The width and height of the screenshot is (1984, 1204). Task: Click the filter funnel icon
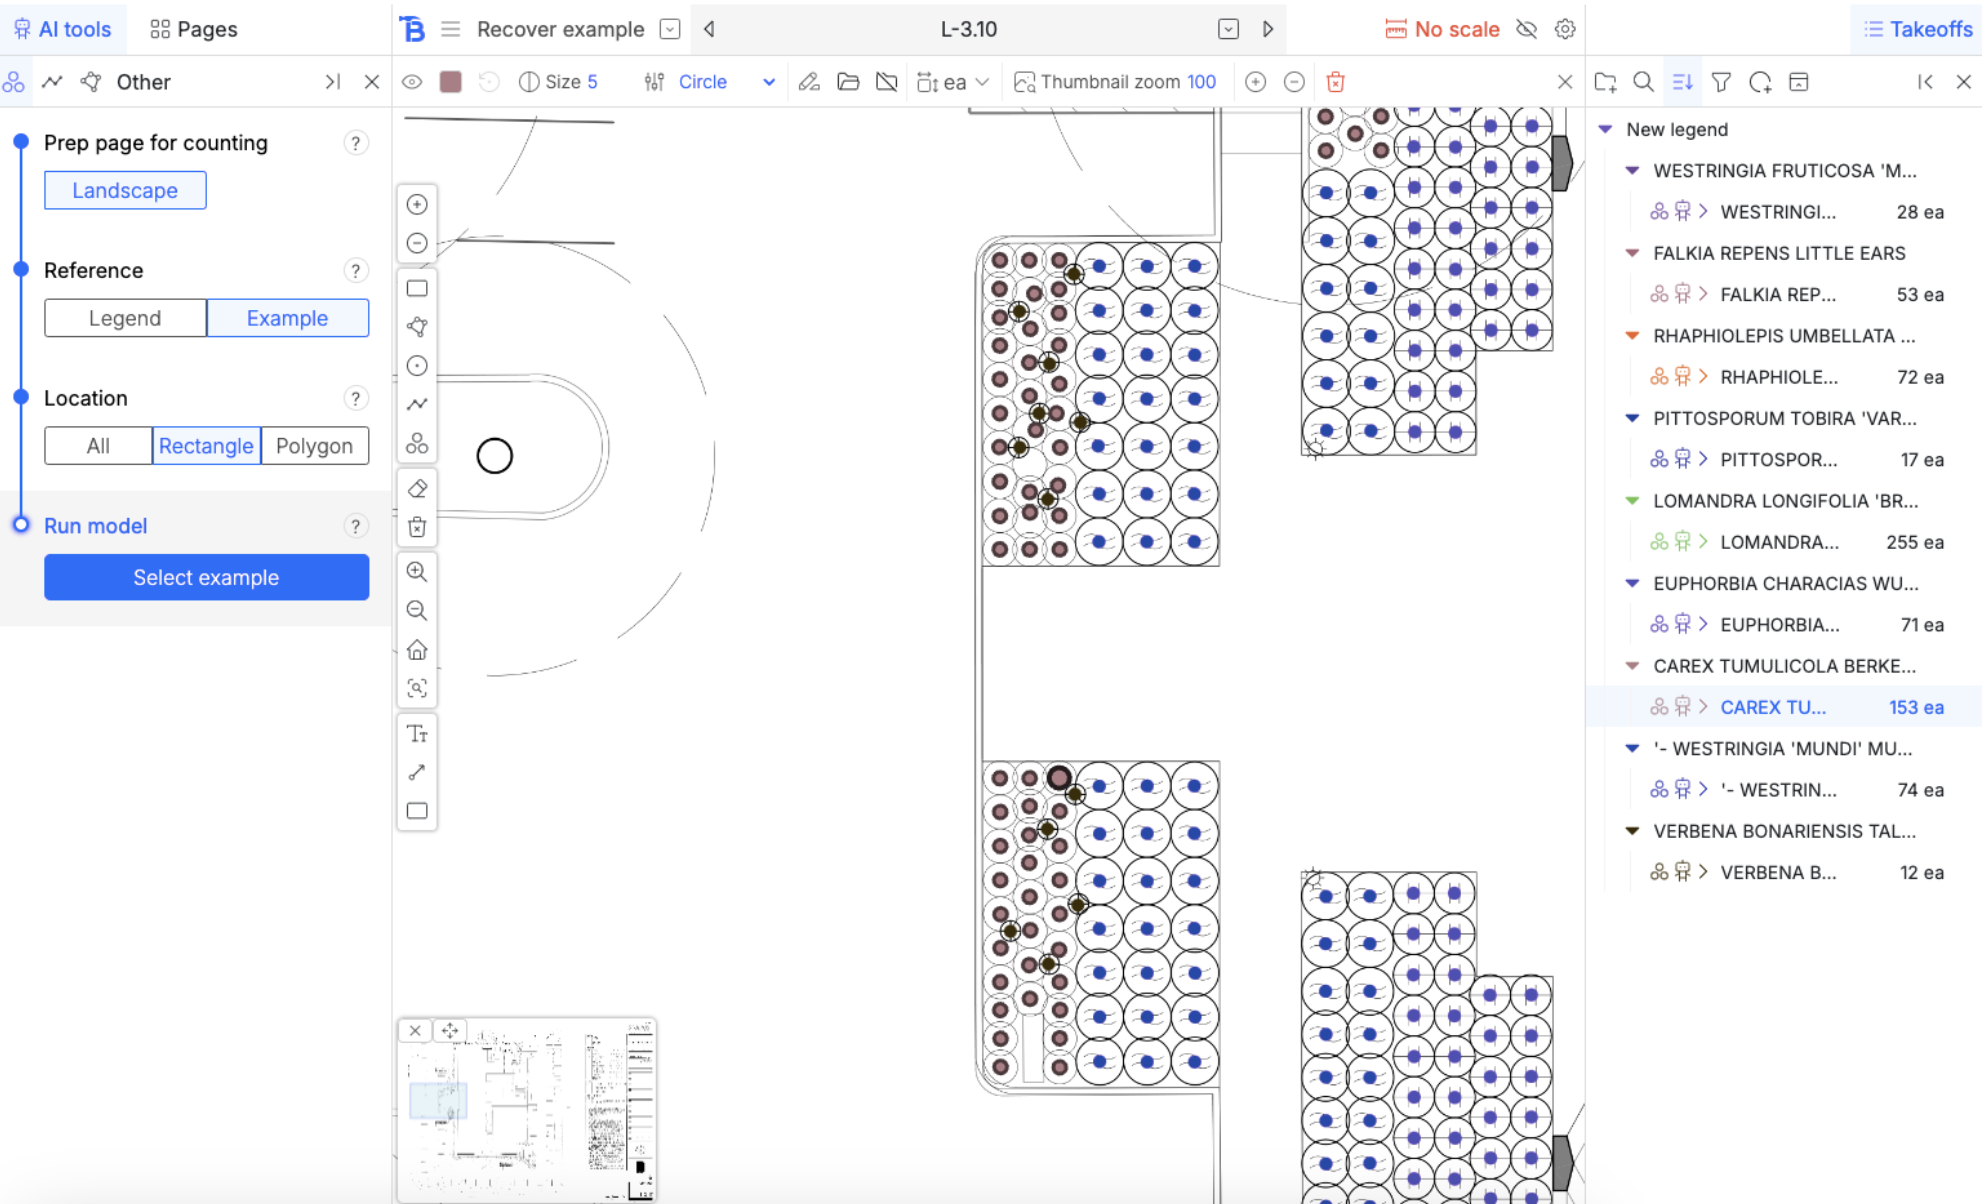click(x=1721, y=82)
